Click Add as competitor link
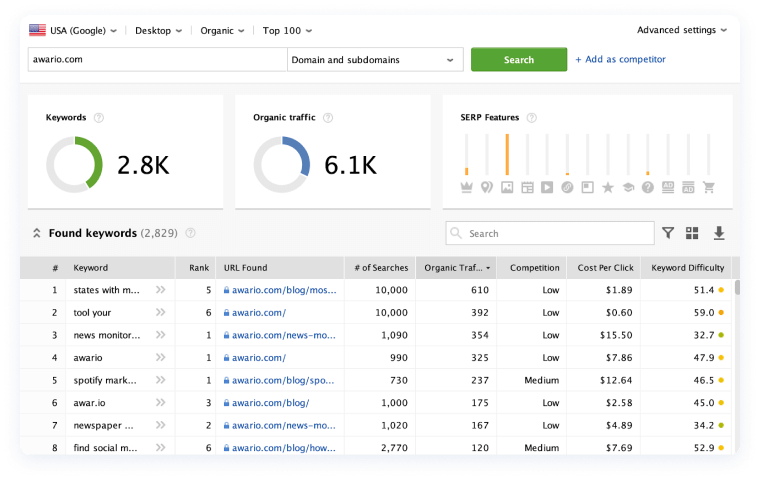Screen dimensions: 760x480 (x=620, y=60)
